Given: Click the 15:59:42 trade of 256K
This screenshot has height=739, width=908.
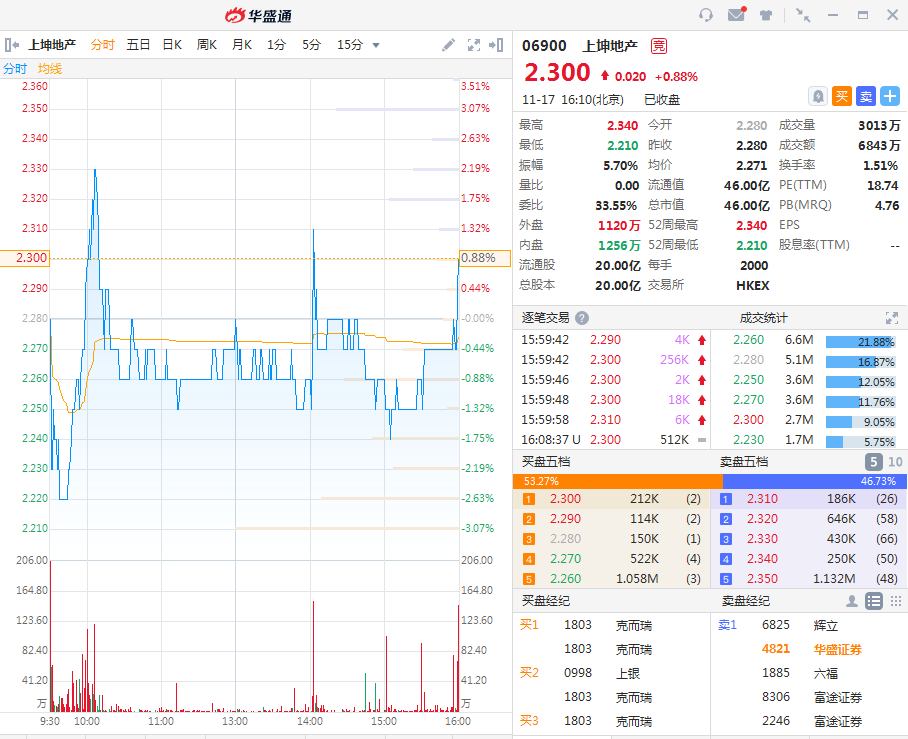Looking at the screenshot, I should tap(613, 360).
